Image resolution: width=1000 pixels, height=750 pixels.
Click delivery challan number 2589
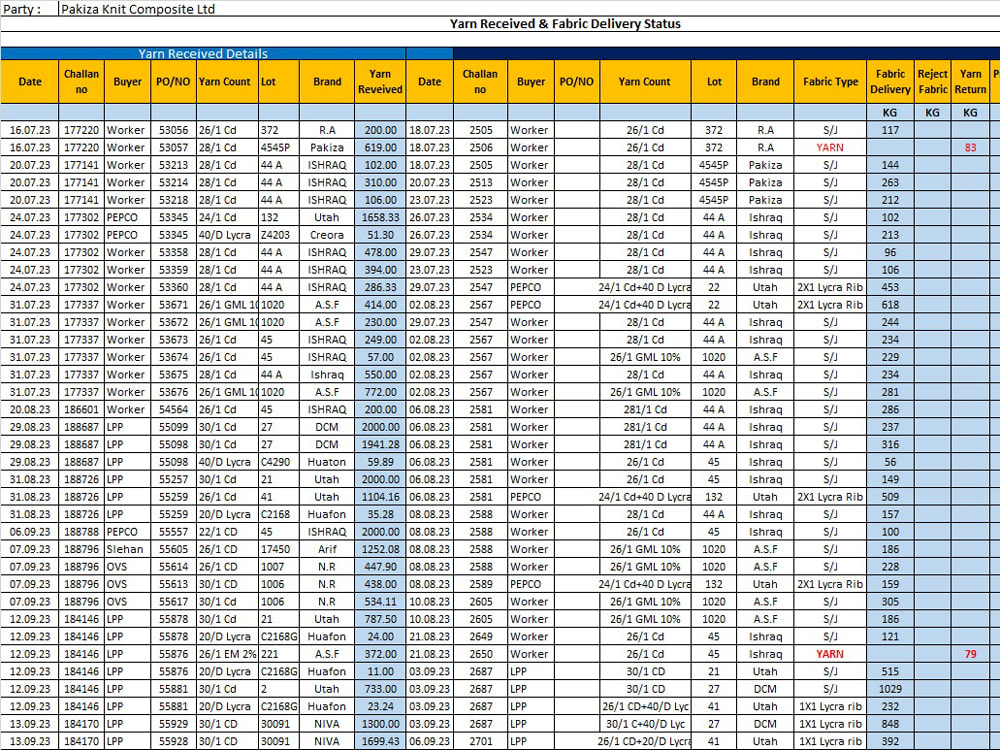coord(480,584)
